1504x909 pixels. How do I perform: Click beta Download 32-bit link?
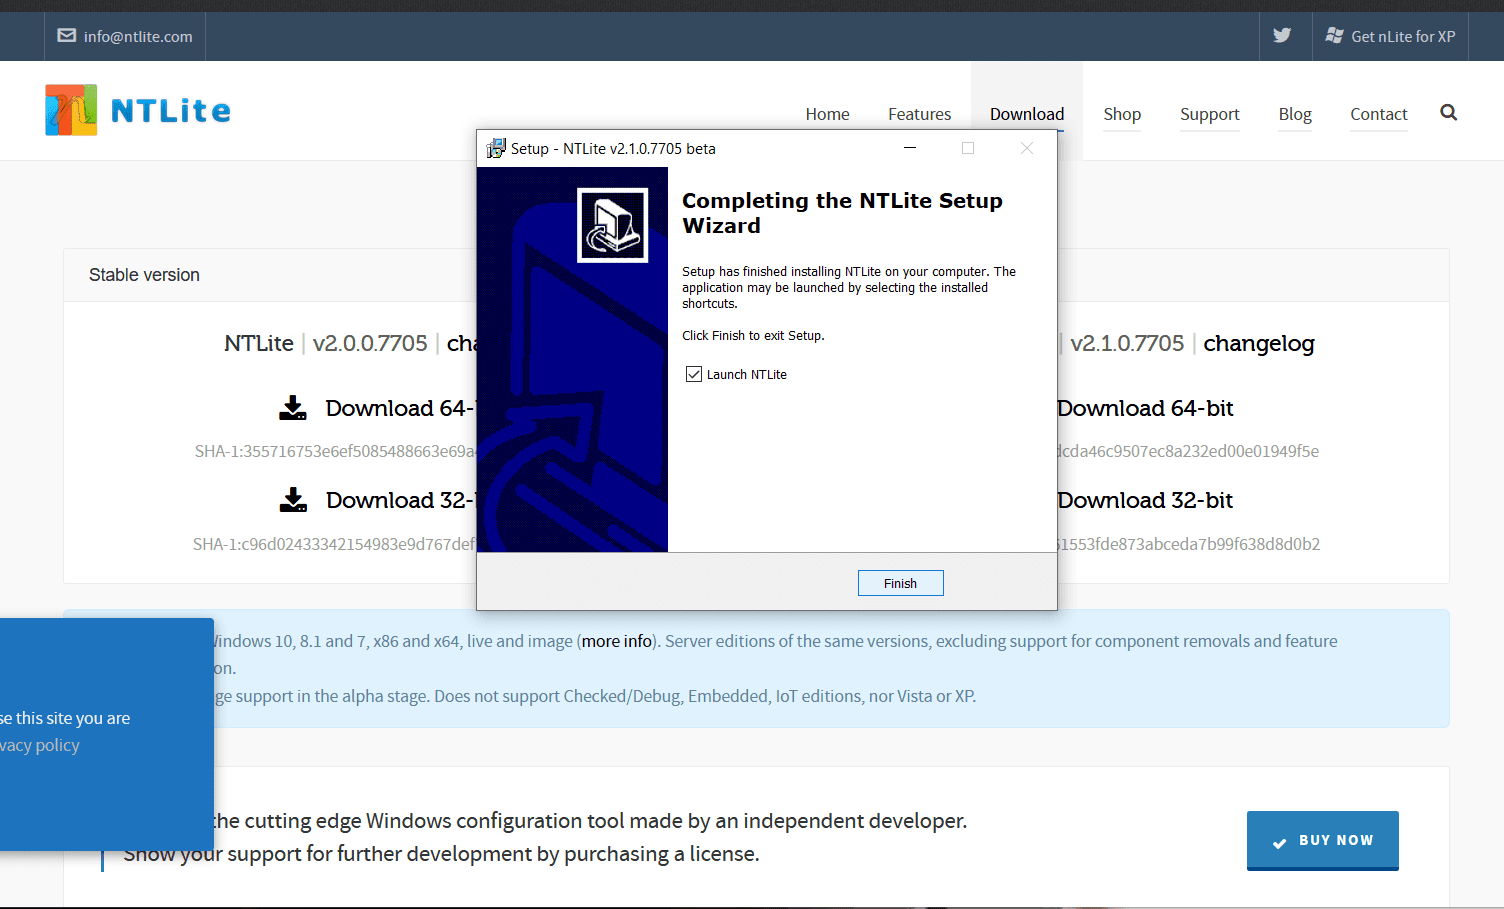click(1145, 500)
